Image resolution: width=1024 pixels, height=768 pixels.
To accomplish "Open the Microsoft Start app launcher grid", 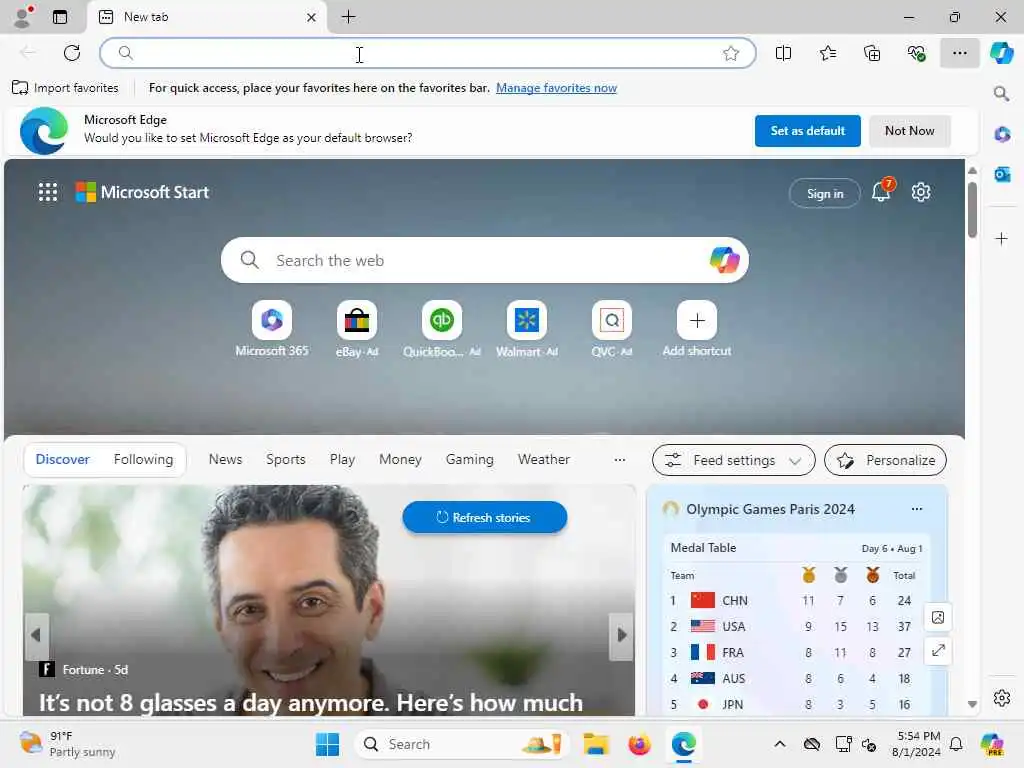I will (48, 192).
